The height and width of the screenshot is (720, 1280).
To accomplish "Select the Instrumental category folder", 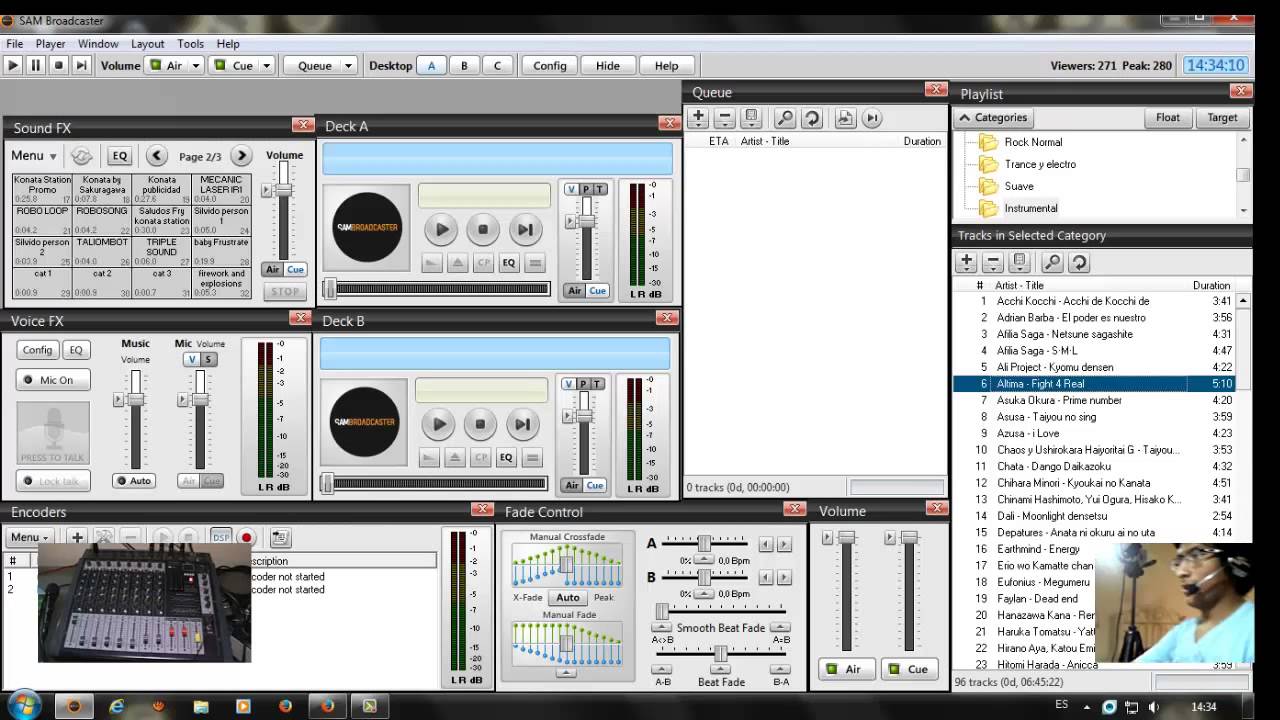I will coord(1031,208).
